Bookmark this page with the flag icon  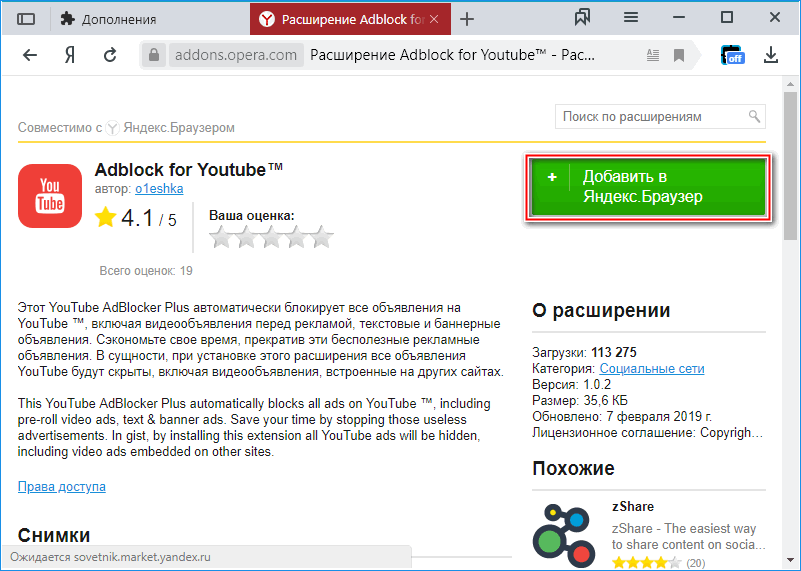point(679,55)
